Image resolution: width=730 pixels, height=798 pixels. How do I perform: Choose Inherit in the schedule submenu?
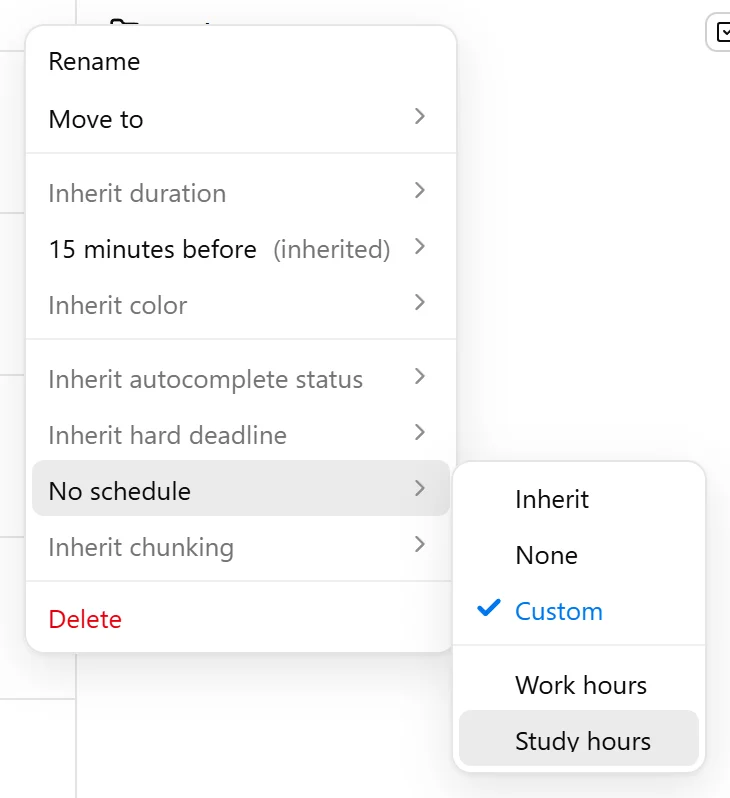(579, 499)
